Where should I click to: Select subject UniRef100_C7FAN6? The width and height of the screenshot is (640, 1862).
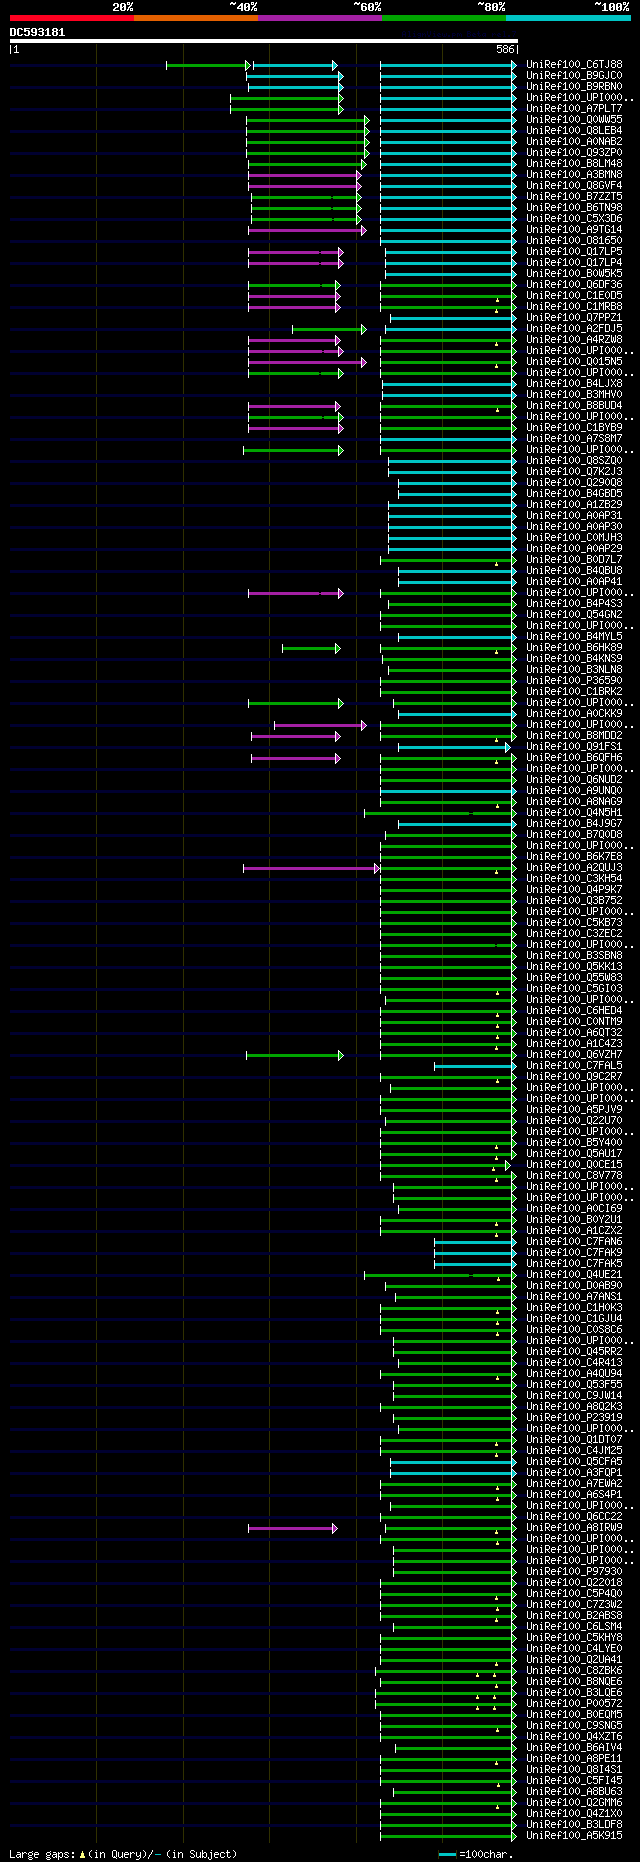574,1242
